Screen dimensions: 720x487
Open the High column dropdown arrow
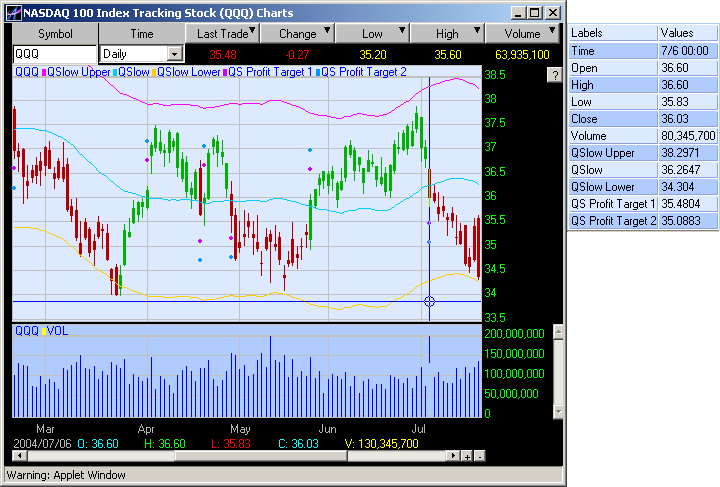pyautogui.click(x=477, y=30)
